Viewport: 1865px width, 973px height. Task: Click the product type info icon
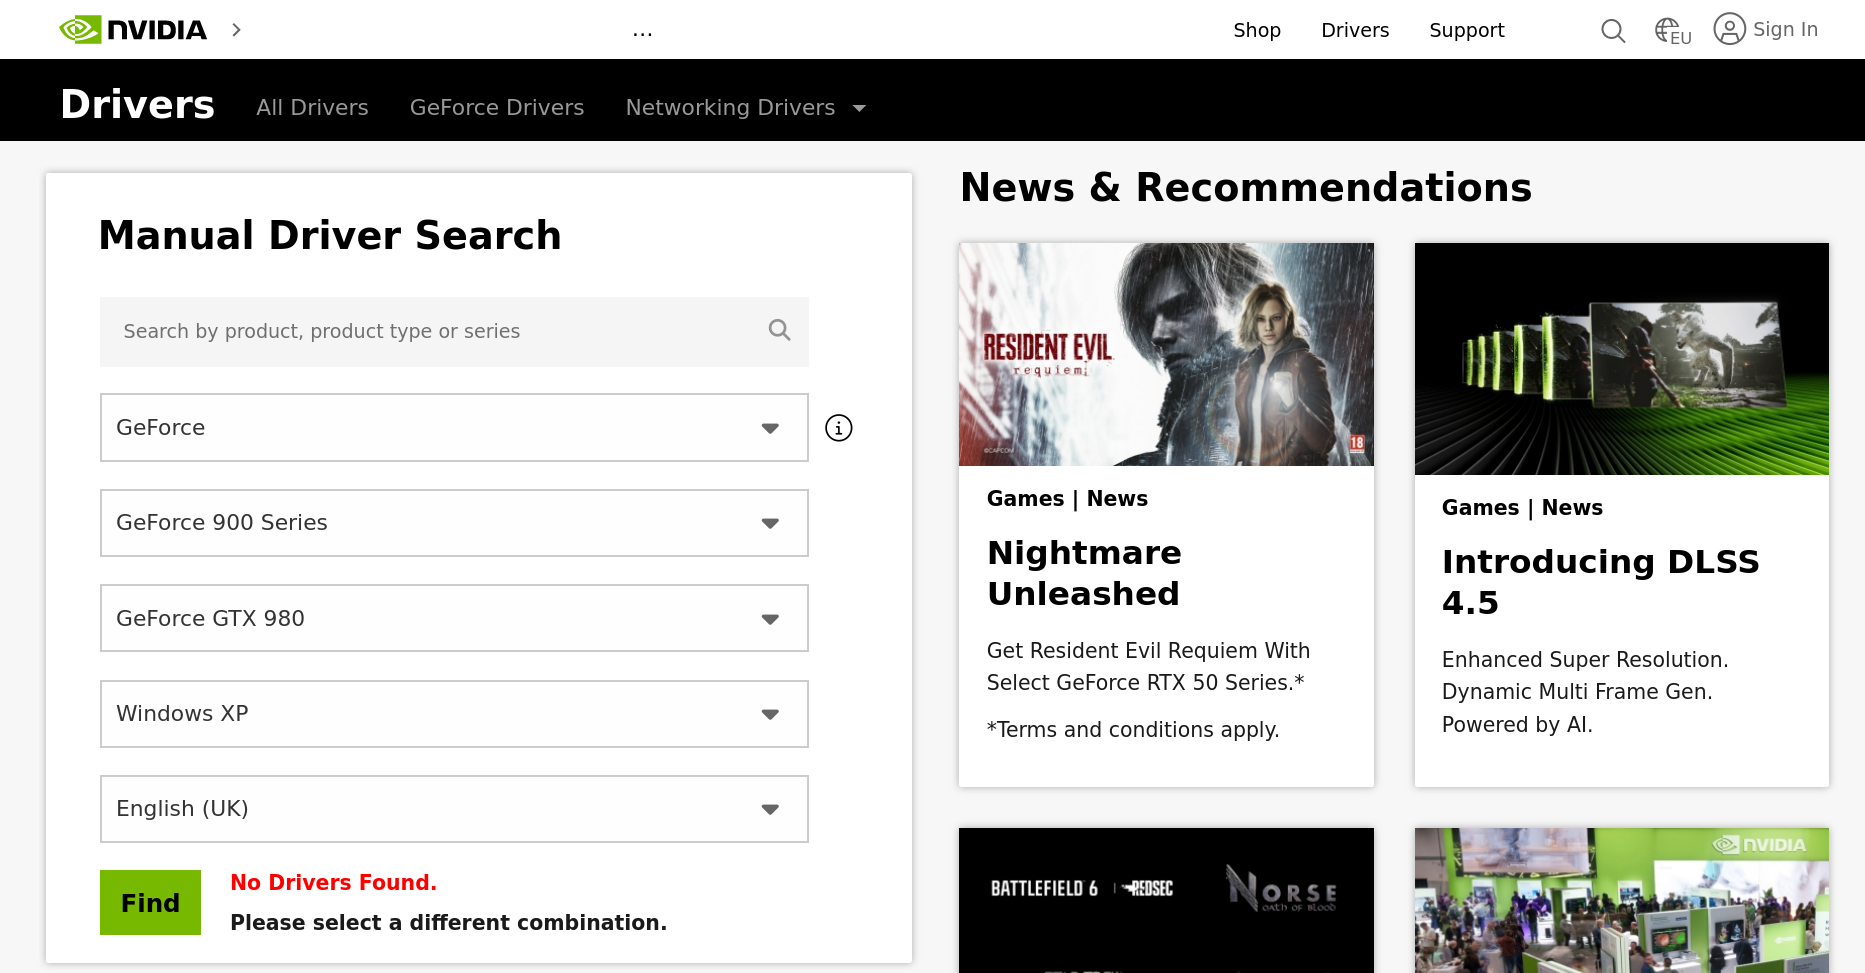(x=839, y=428)
